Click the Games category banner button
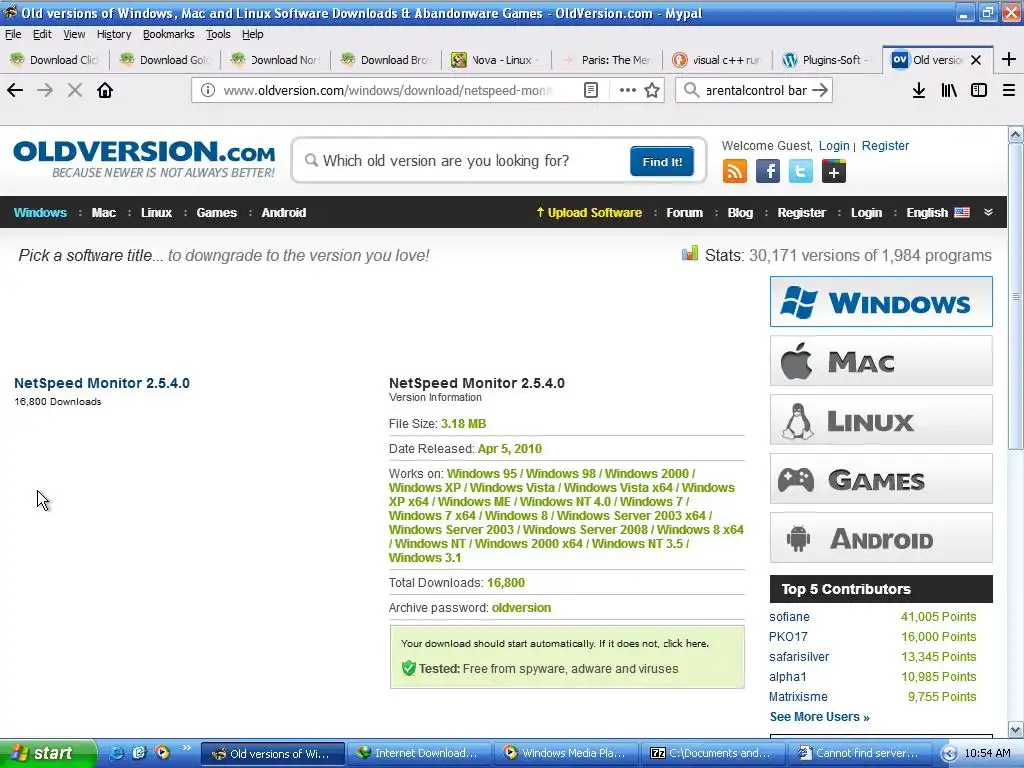 [881, 479]
